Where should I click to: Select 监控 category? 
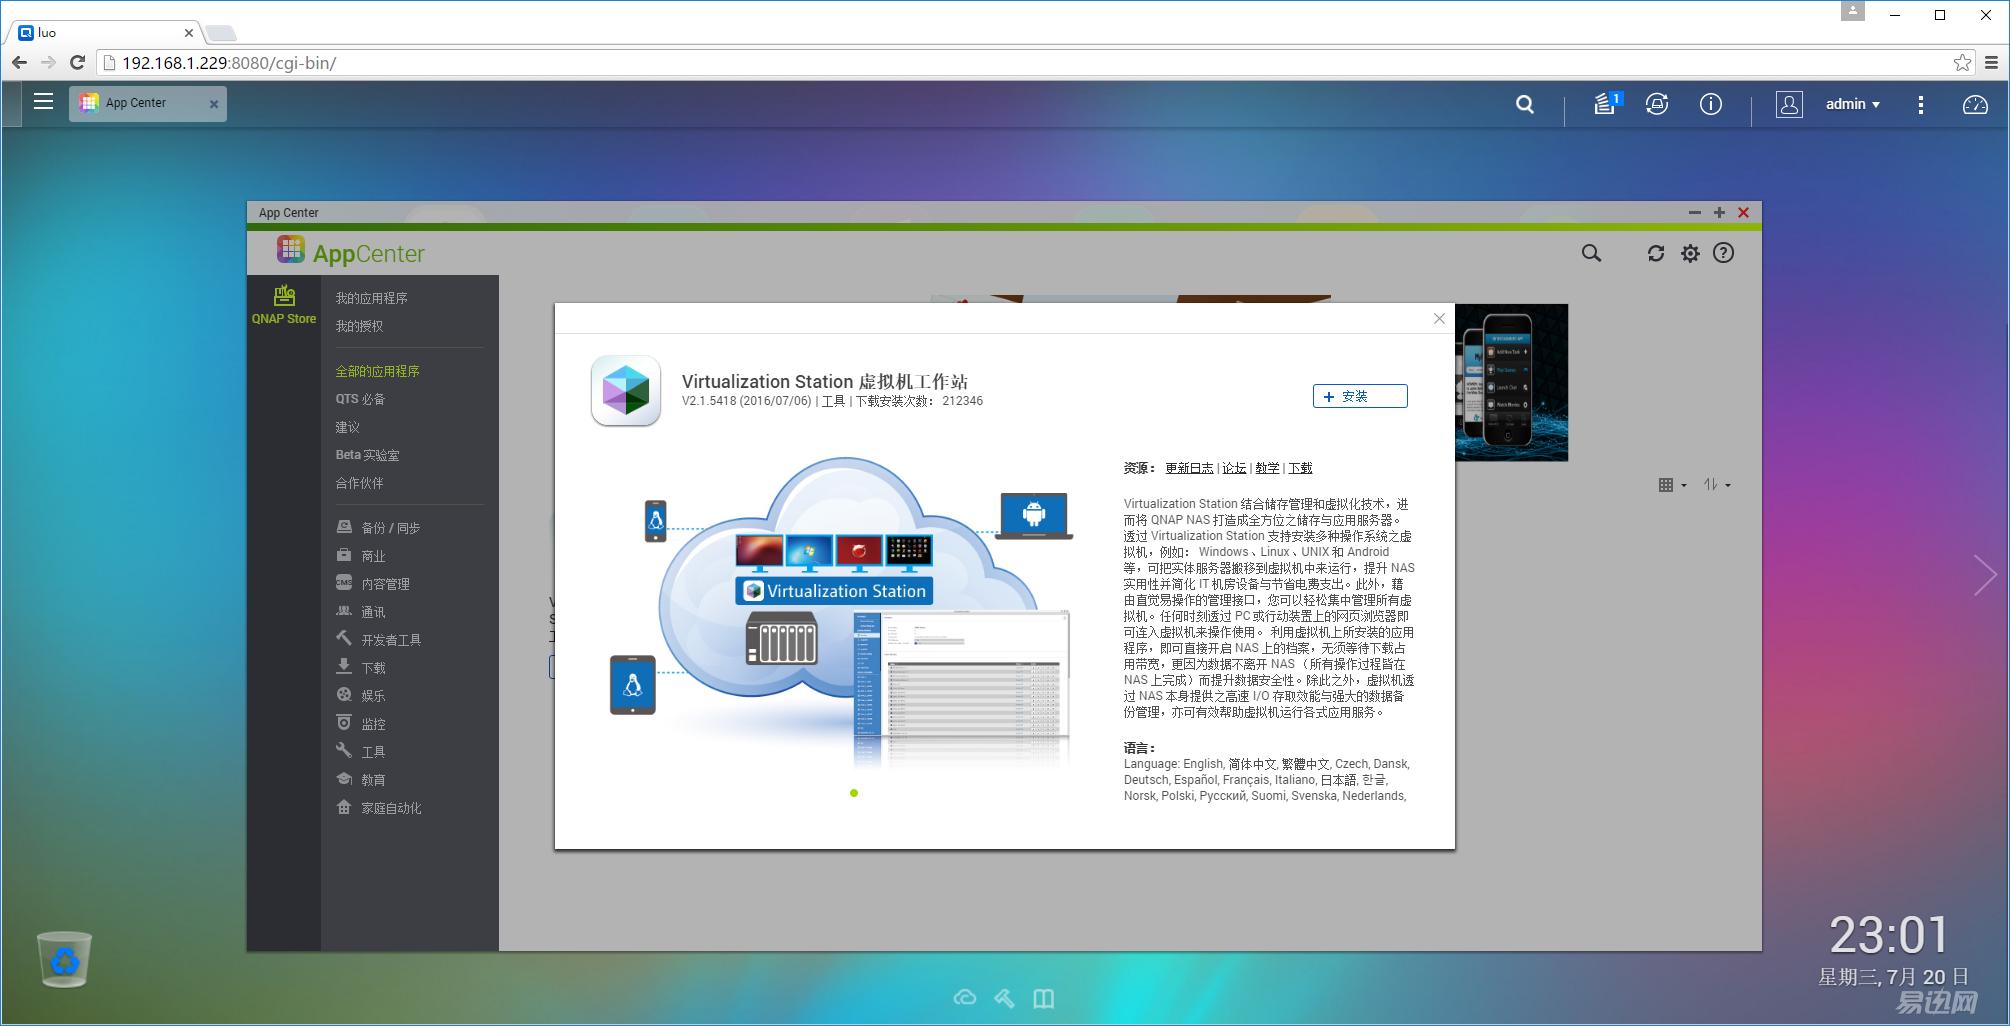pyautogui.click(x=360, y=724)
